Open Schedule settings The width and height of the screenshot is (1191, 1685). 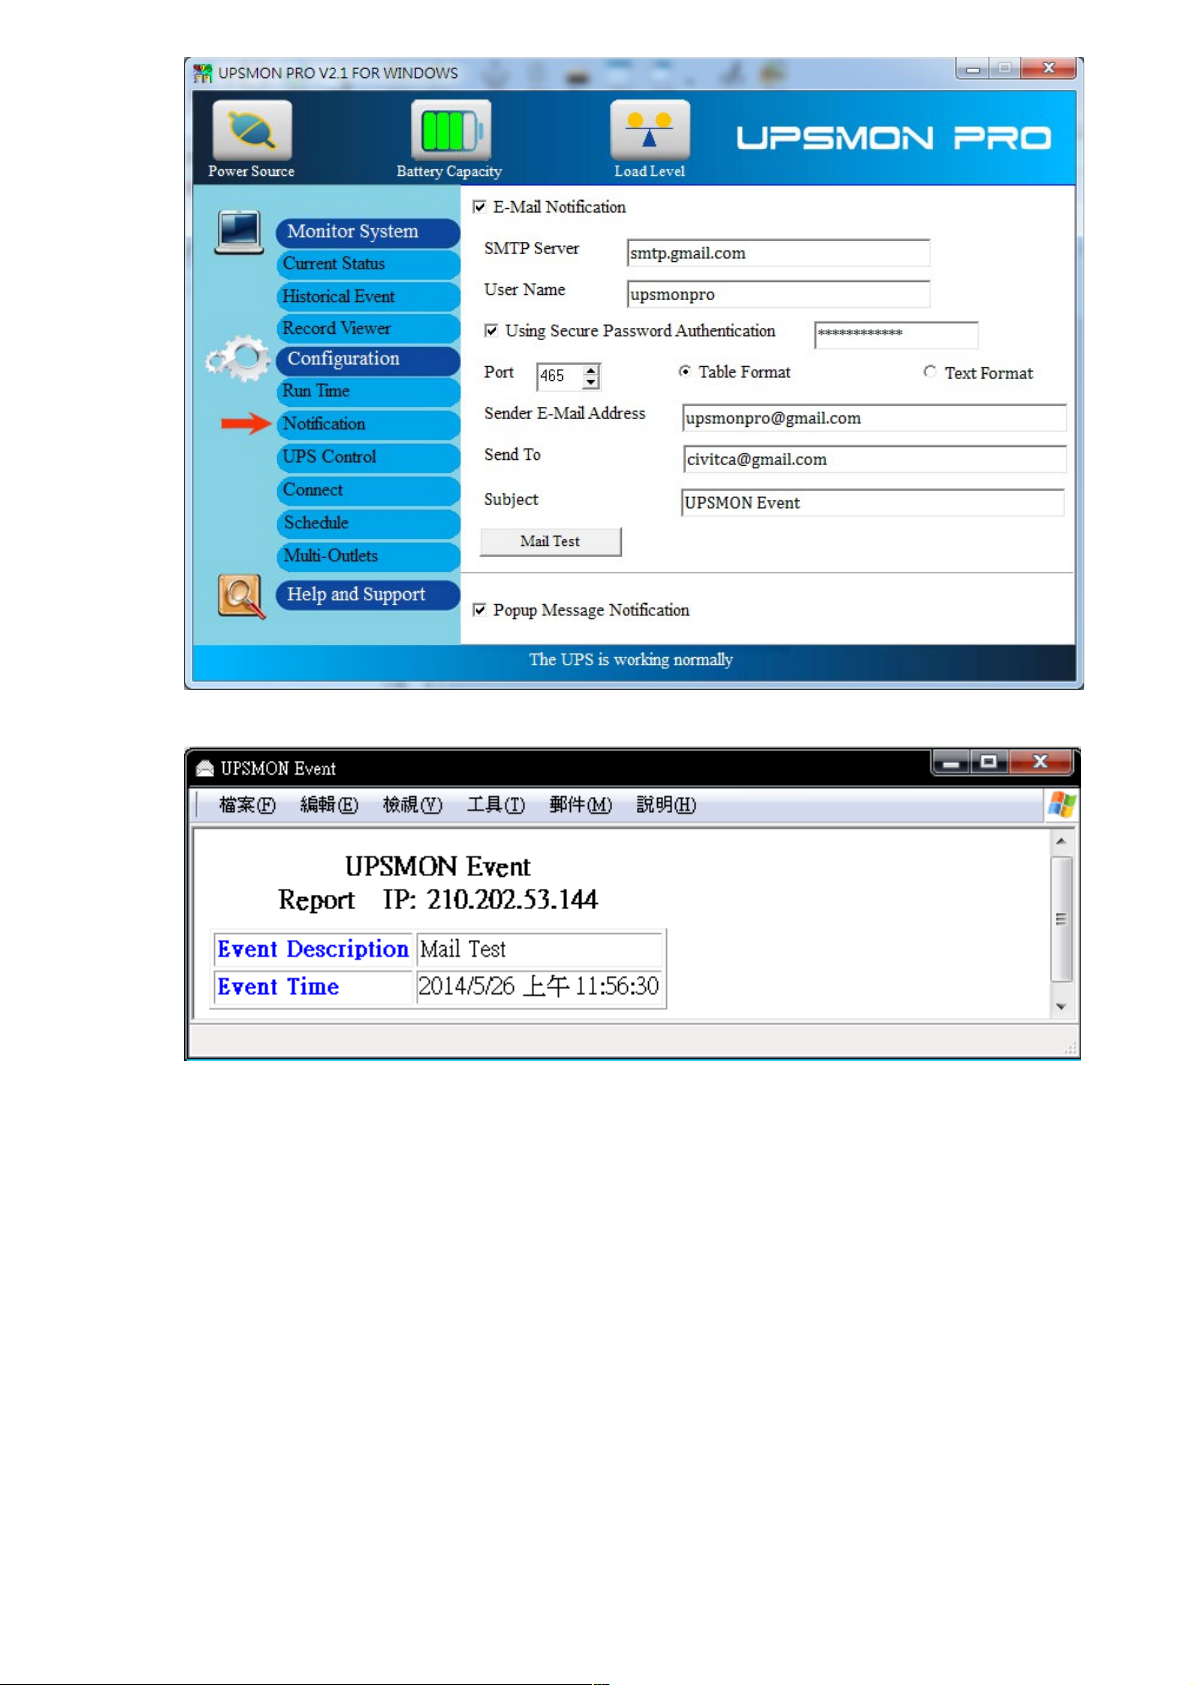368,523
